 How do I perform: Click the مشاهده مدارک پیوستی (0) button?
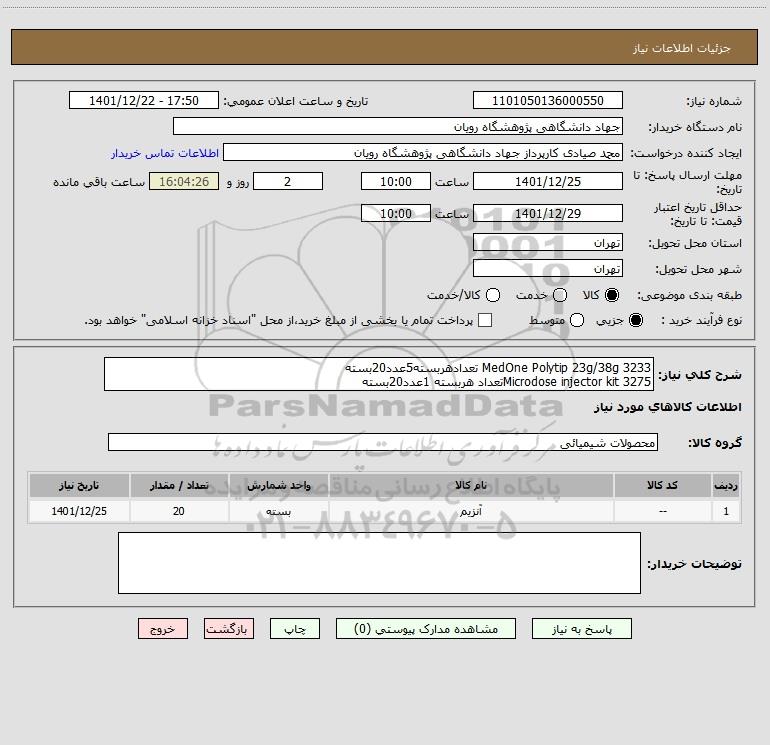click(426, 629)
